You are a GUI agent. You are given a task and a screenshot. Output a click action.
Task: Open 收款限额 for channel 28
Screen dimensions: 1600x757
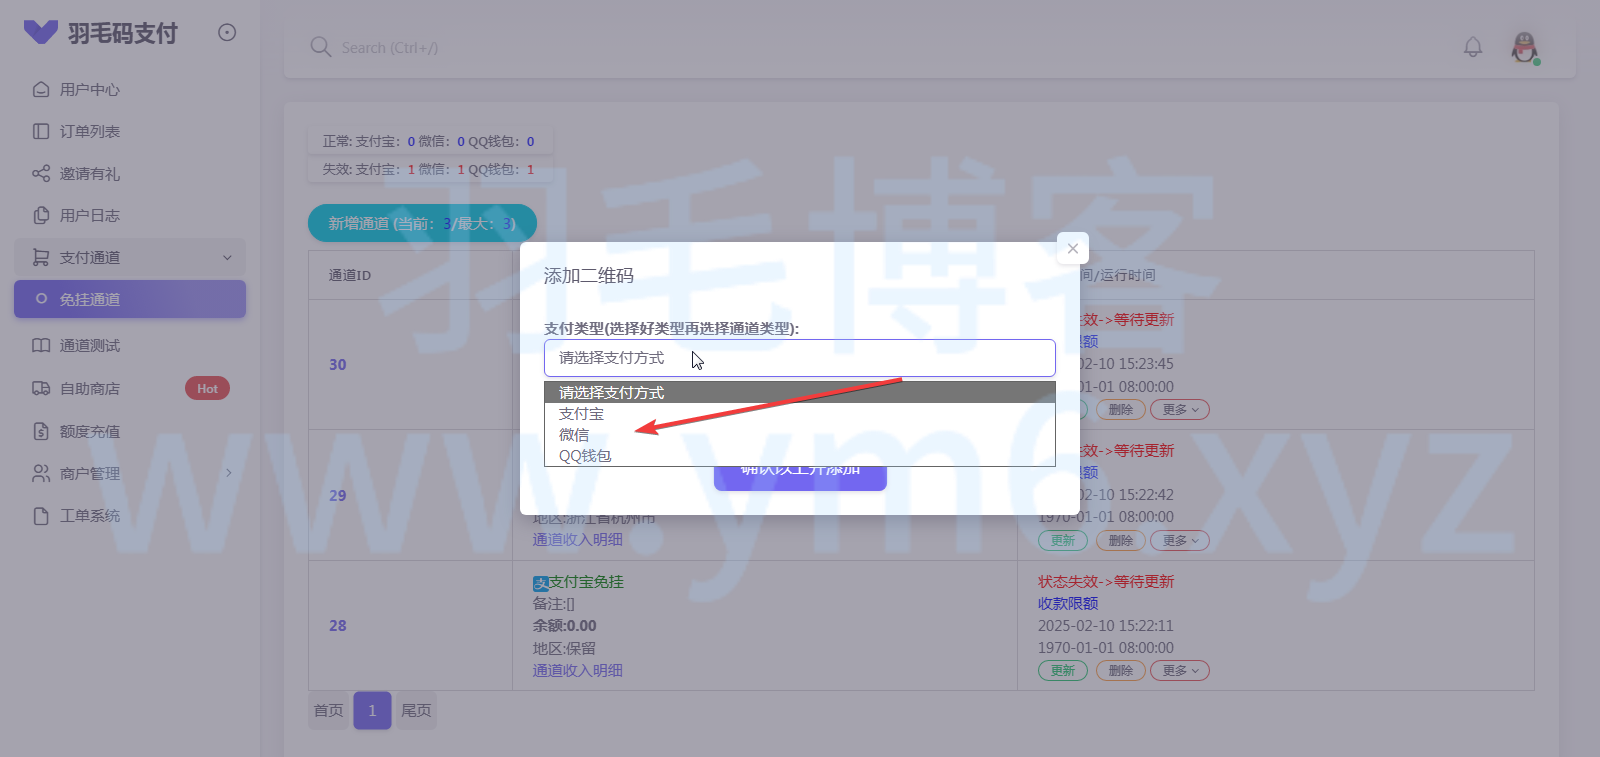1068,603
